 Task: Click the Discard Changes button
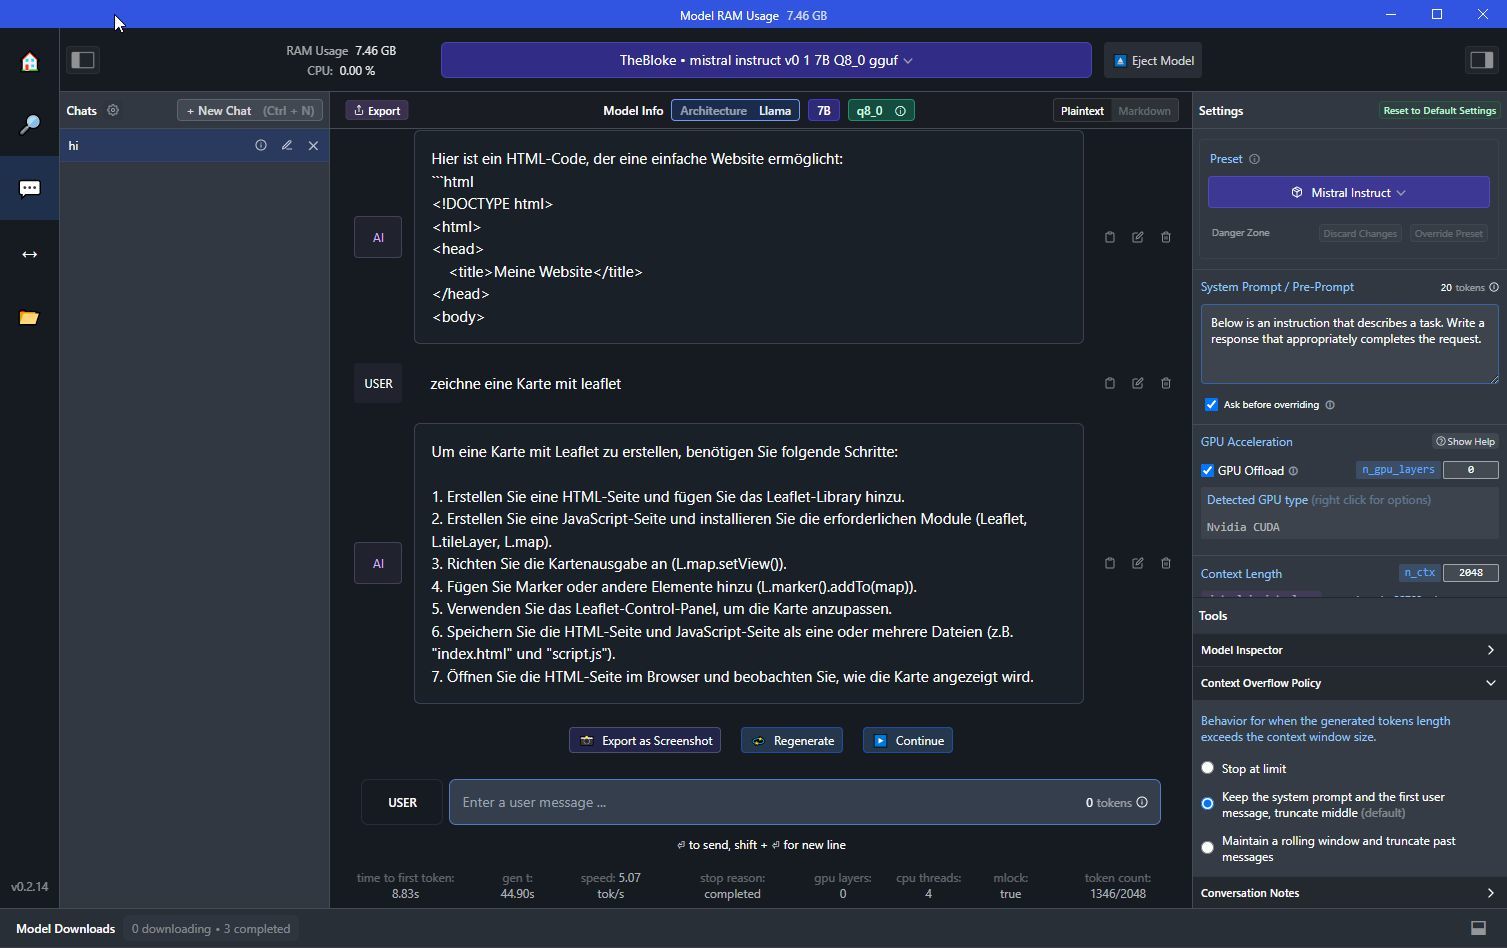(x=1360, y=233)
